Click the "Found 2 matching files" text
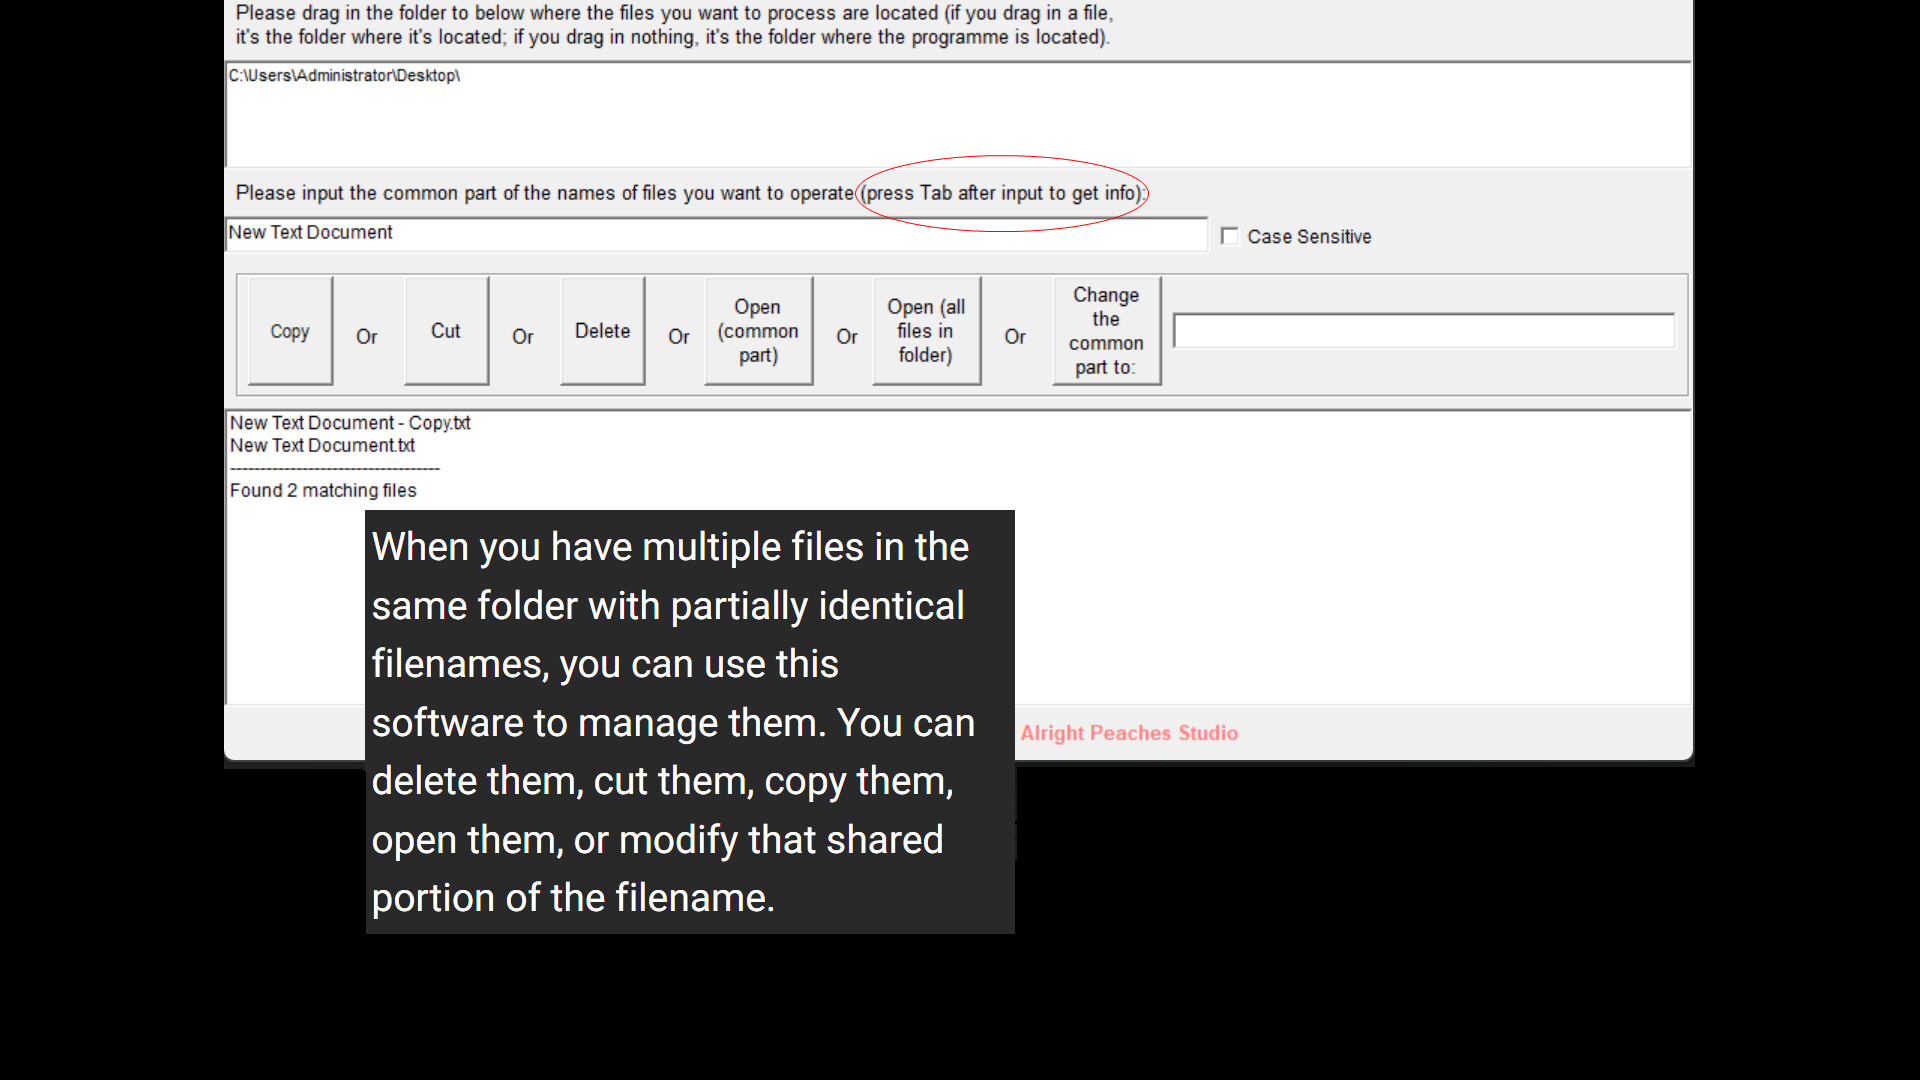 pos(323,490)
